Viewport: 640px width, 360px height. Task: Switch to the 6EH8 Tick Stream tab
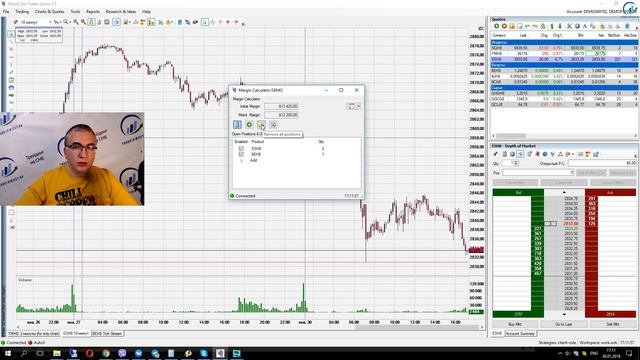[x=107, y=333]
